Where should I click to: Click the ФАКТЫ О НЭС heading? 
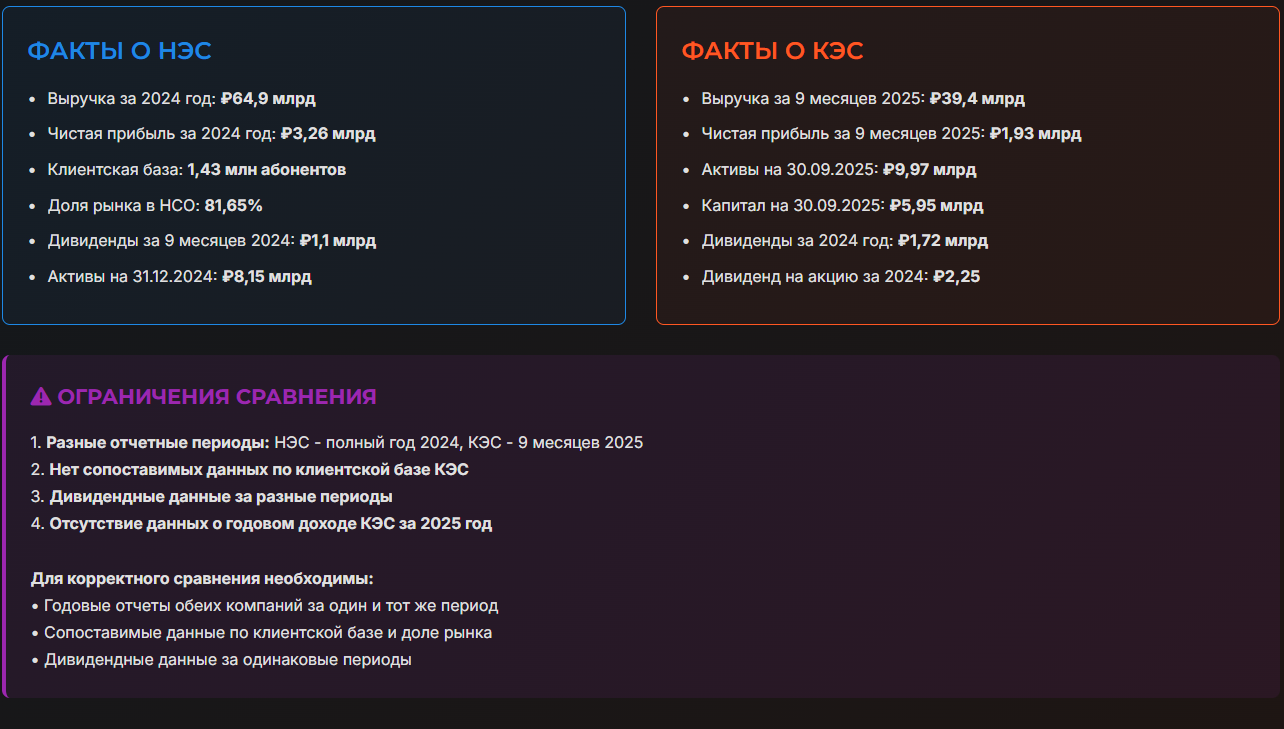point(119,51)
